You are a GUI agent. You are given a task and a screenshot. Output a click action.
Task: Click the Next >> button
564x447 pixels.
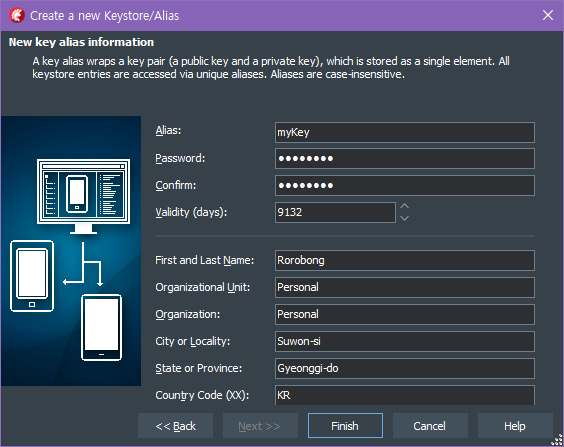(260, 426)
